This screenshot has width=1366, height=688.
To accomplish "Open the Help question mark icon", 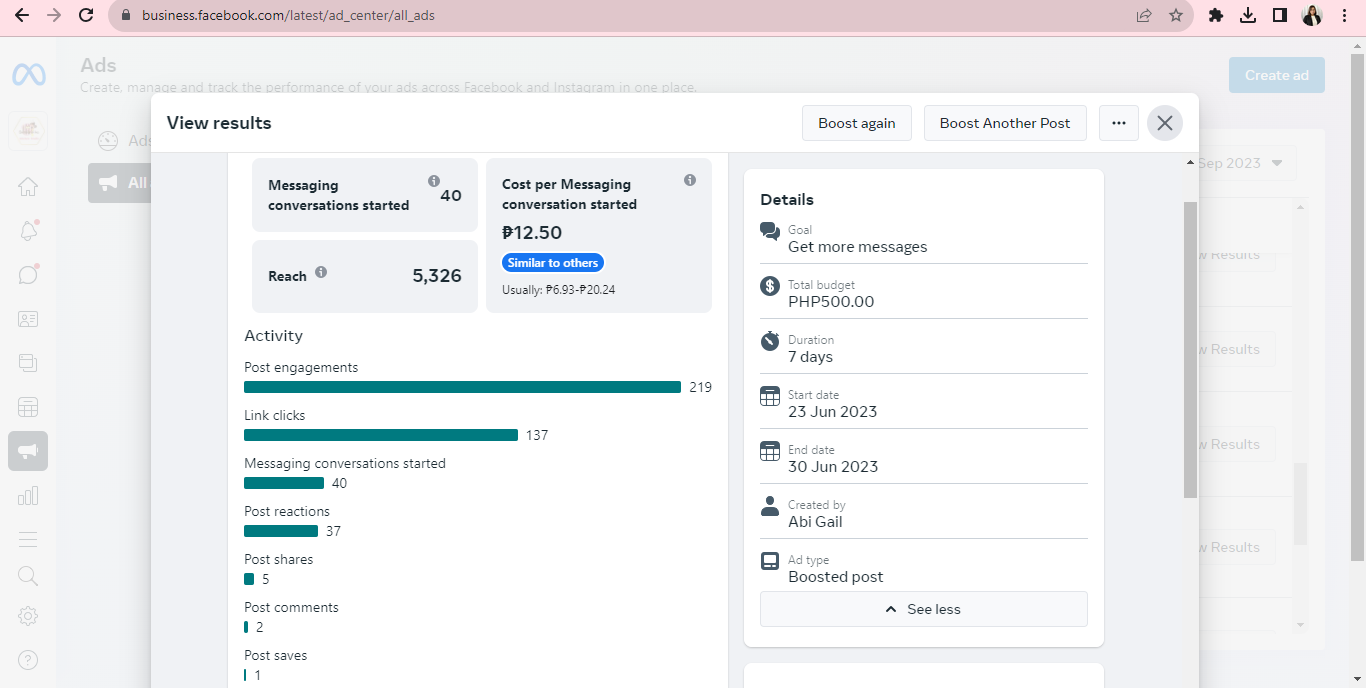I will [28, 660].
